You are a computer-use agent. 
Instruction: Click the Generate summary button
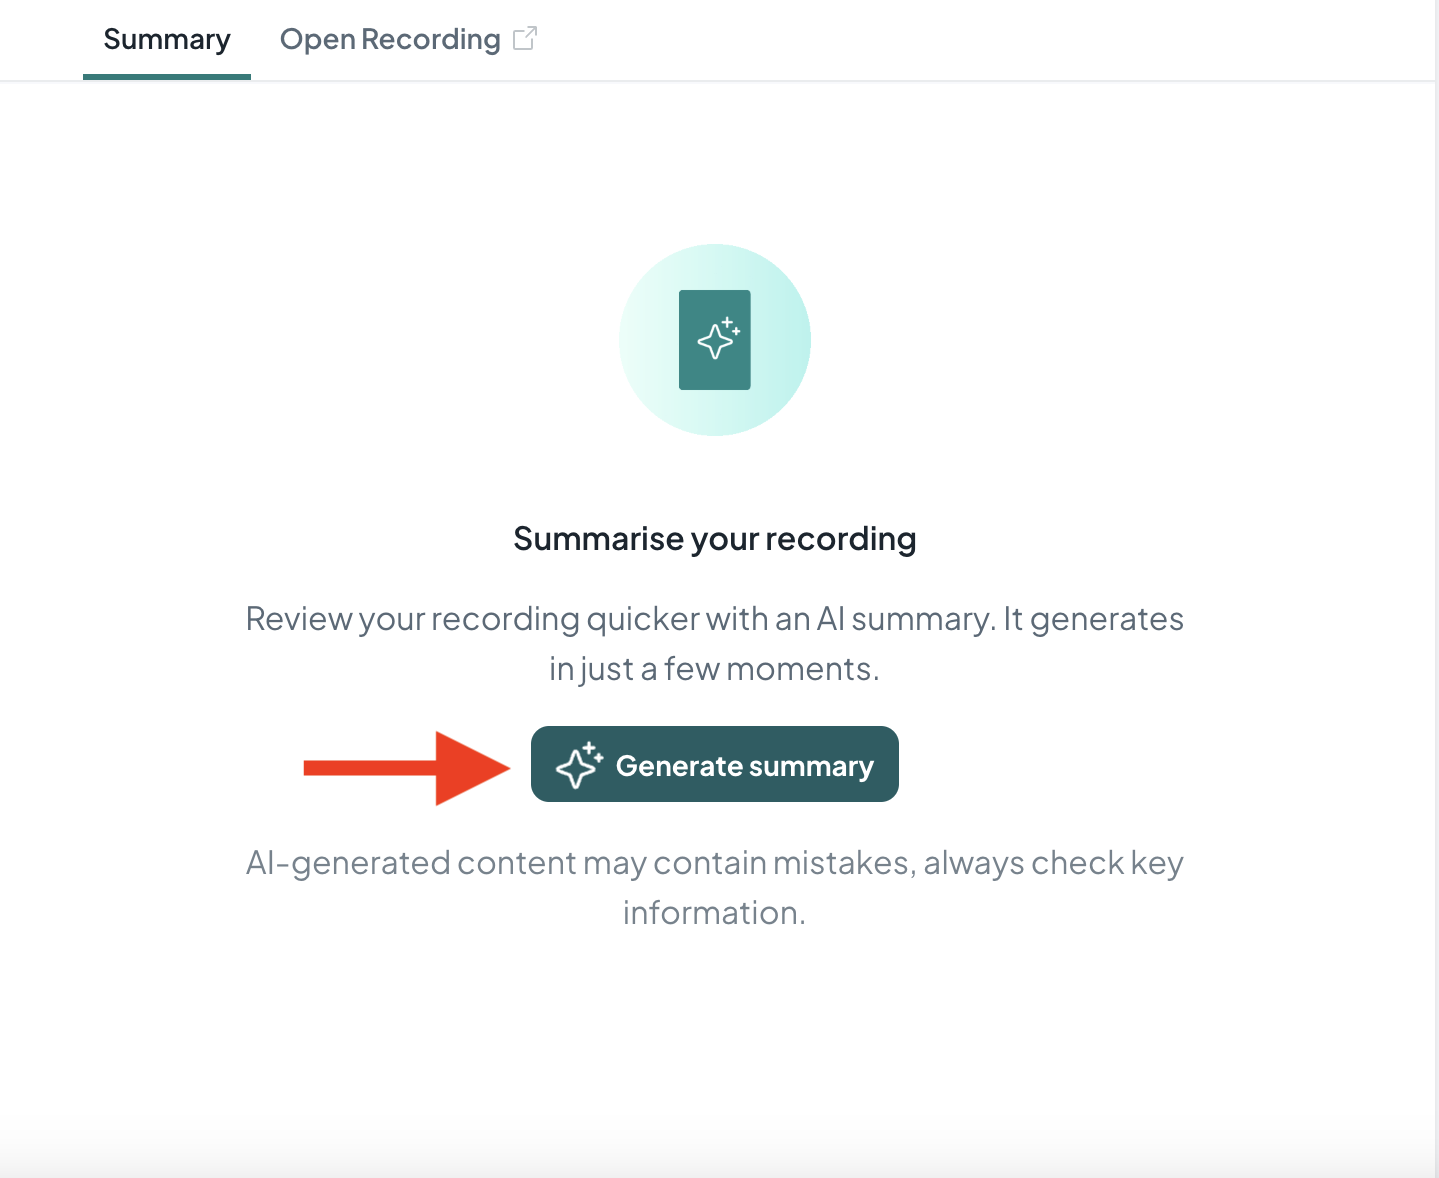pos(714,764)
